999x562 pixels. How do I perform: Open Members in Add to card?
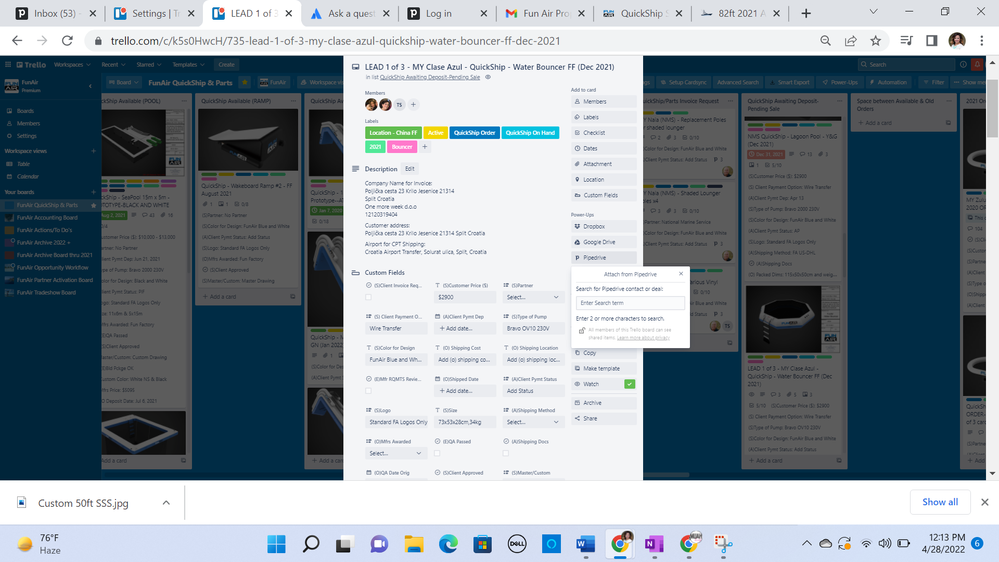pyautogui.click(x=603, y=101)
